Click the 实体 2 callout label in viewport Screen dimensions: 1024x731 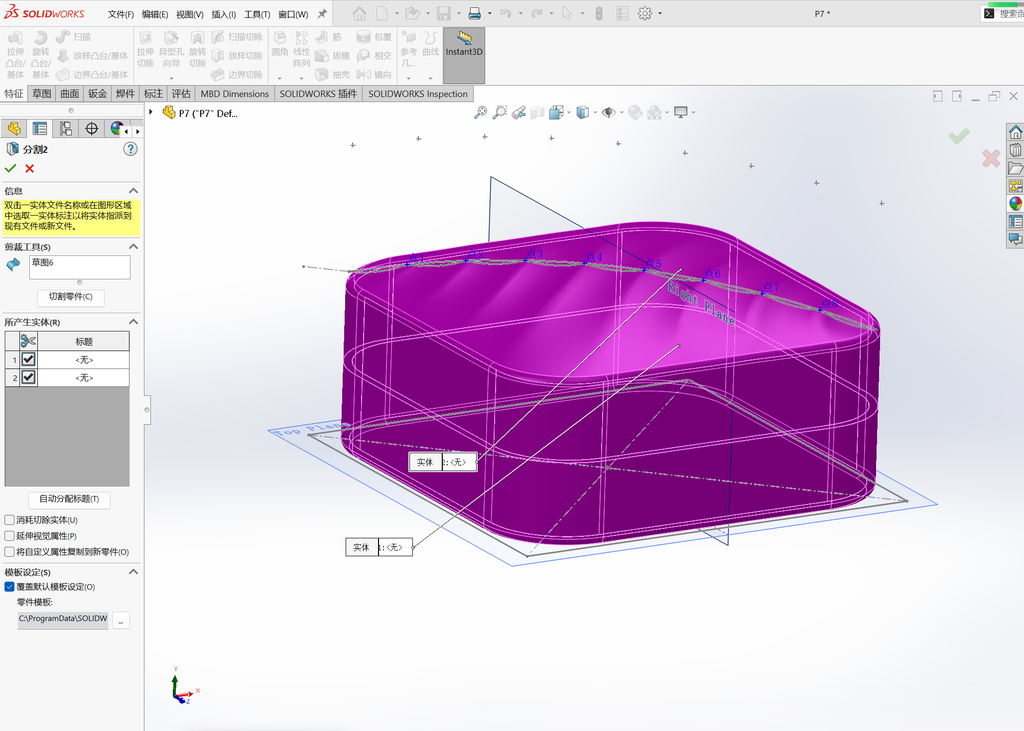[x=442, y=462]
